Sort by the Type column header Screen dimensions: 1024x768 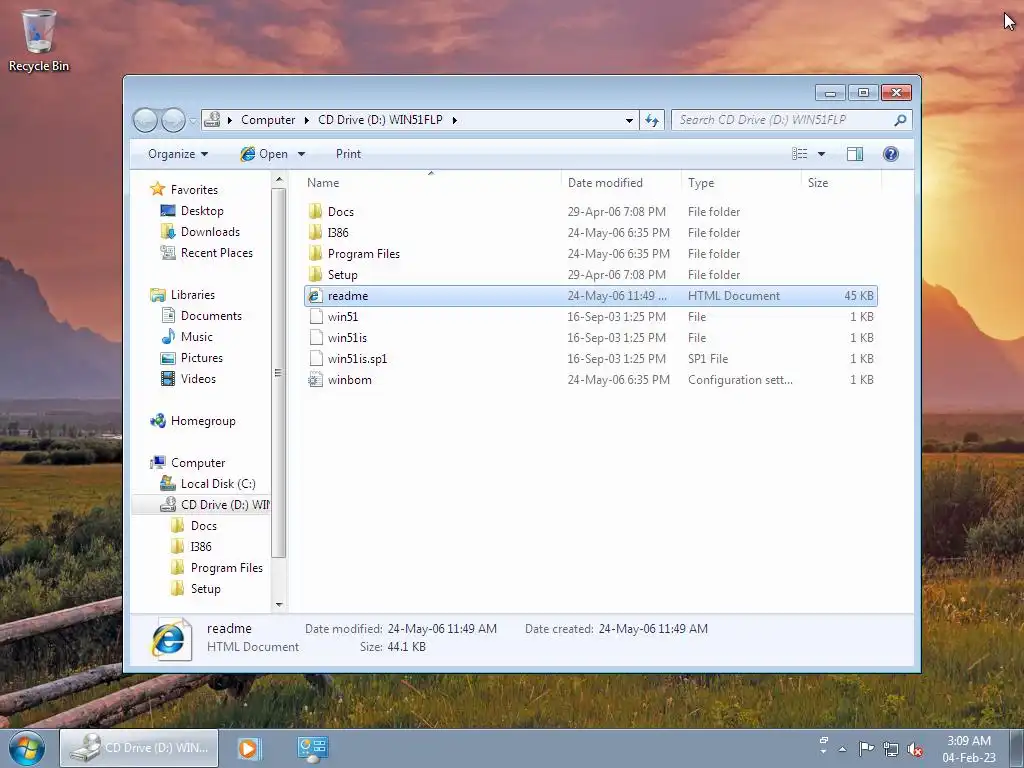pos(741,183)
